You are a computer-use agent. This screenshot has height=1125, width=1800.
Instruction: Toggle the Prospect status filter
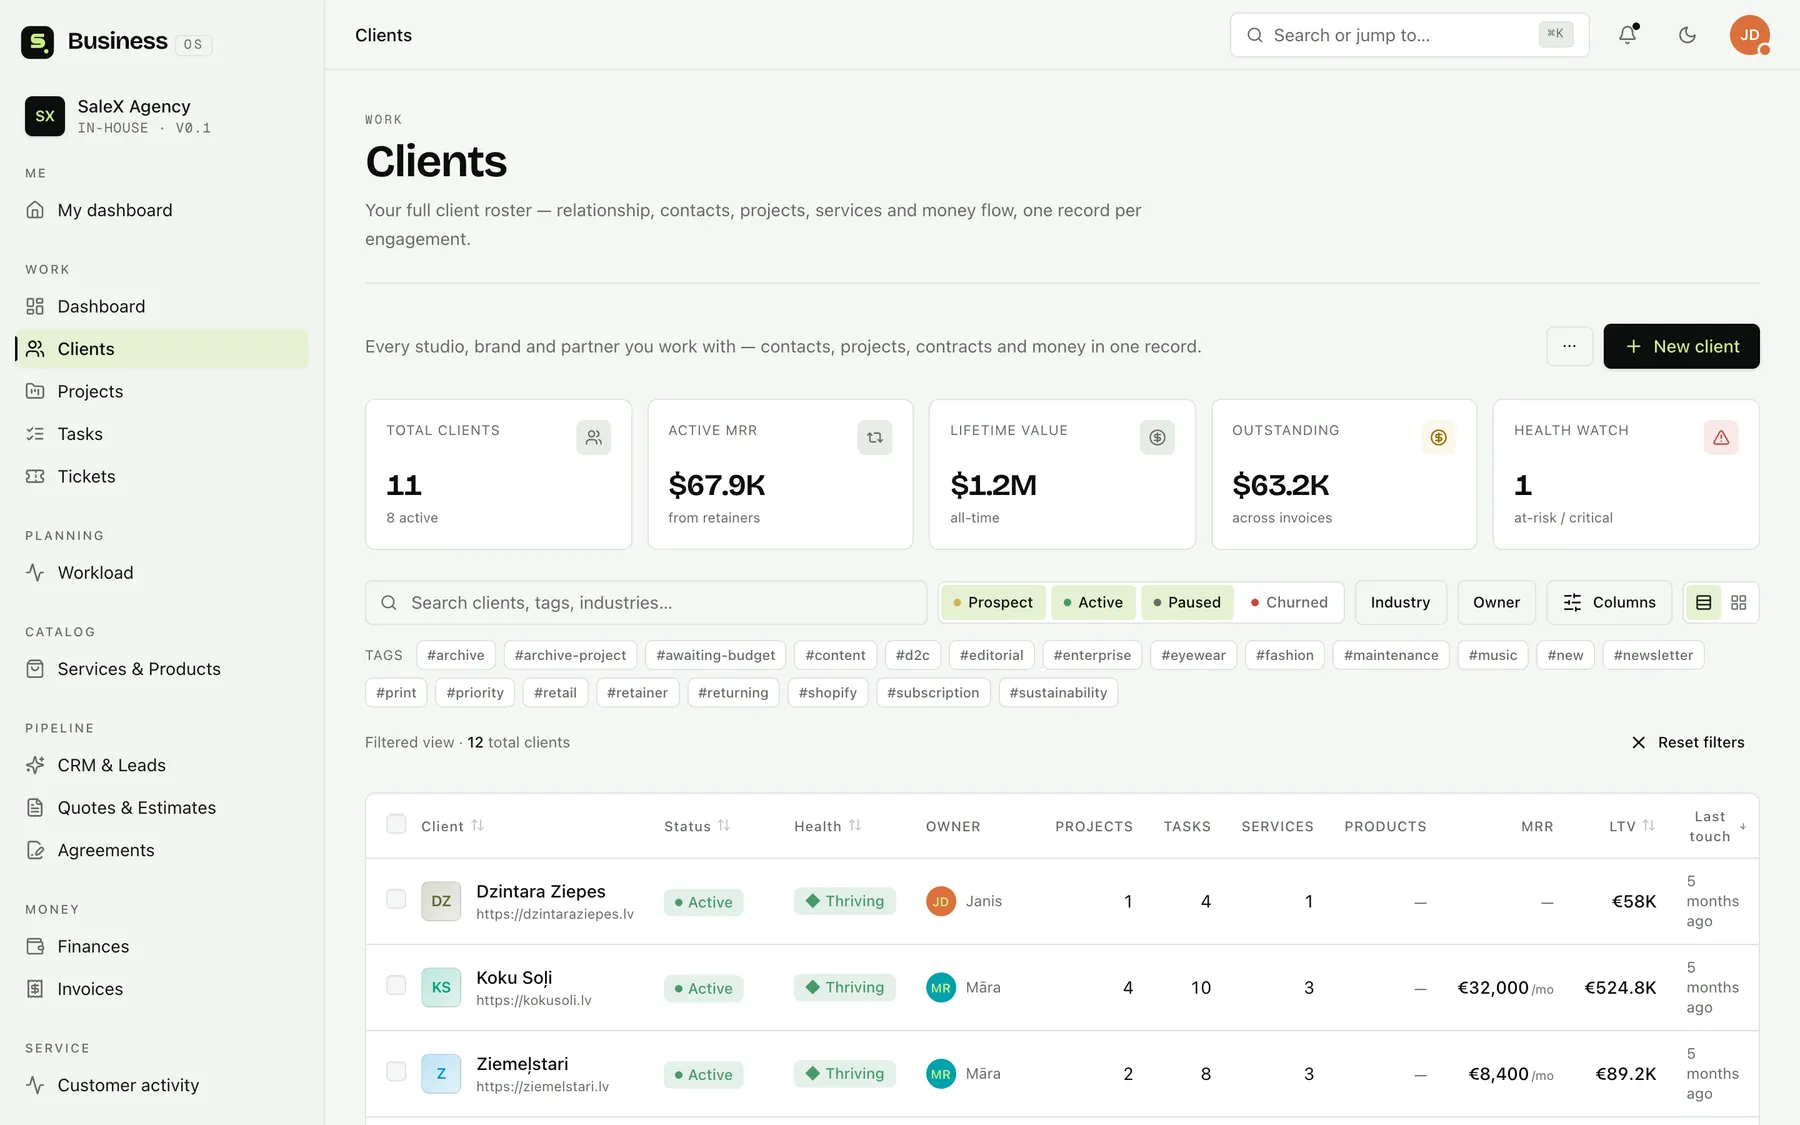(993, 602)
